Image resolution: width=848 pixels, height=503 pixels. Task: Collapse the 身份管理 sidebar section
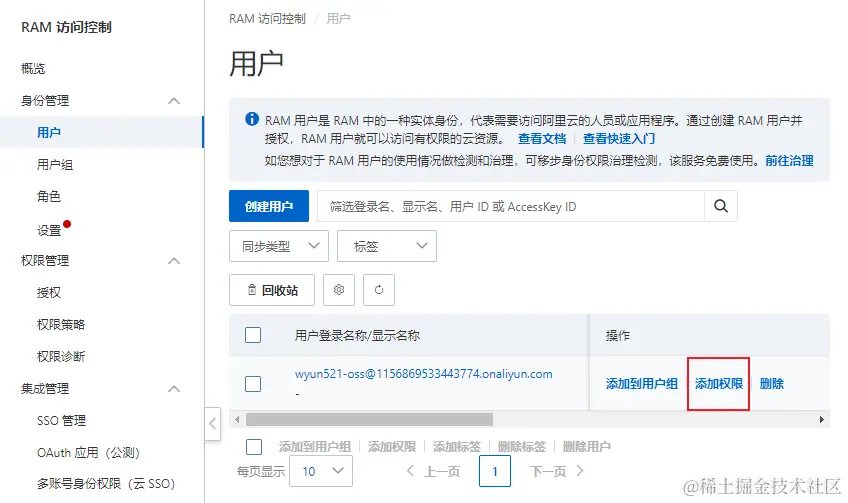click(174, 101)
